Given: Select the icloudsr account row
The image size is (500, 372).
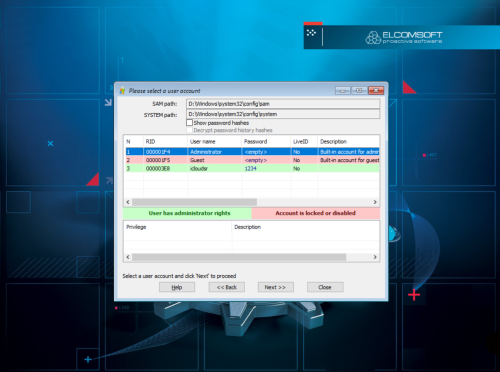Looking at the screenshot, I should coord(252,168).
